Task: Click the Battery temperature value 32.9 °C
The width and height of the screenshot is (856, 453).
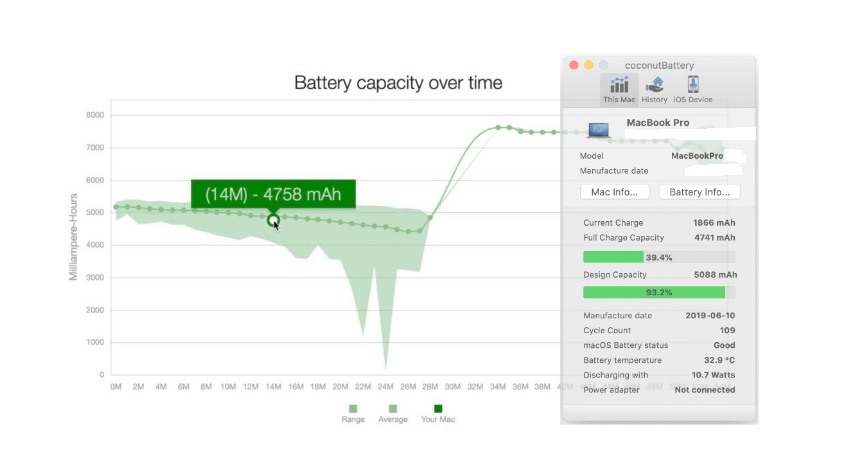Action: click(x=720, y=360)
